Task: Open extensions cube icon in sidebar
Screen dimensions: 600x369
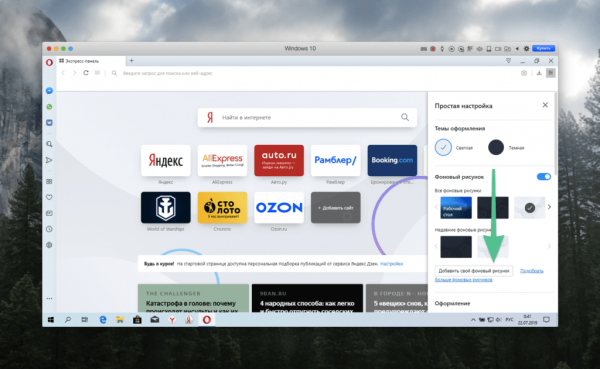Action: [x=49, y=245]
